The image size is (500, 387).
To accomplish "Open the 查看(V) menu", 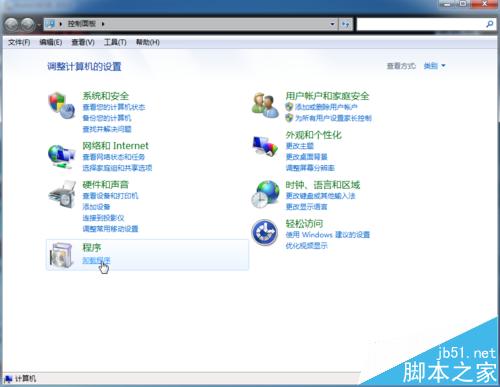I will click(x=83, y=42).
